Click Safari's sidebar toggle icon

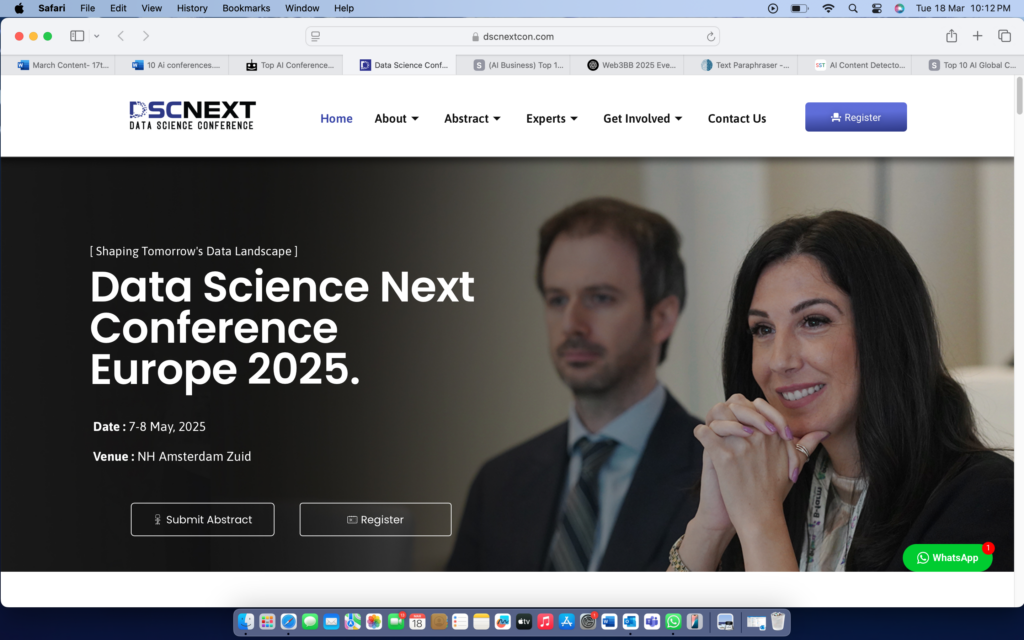[77, 36]
